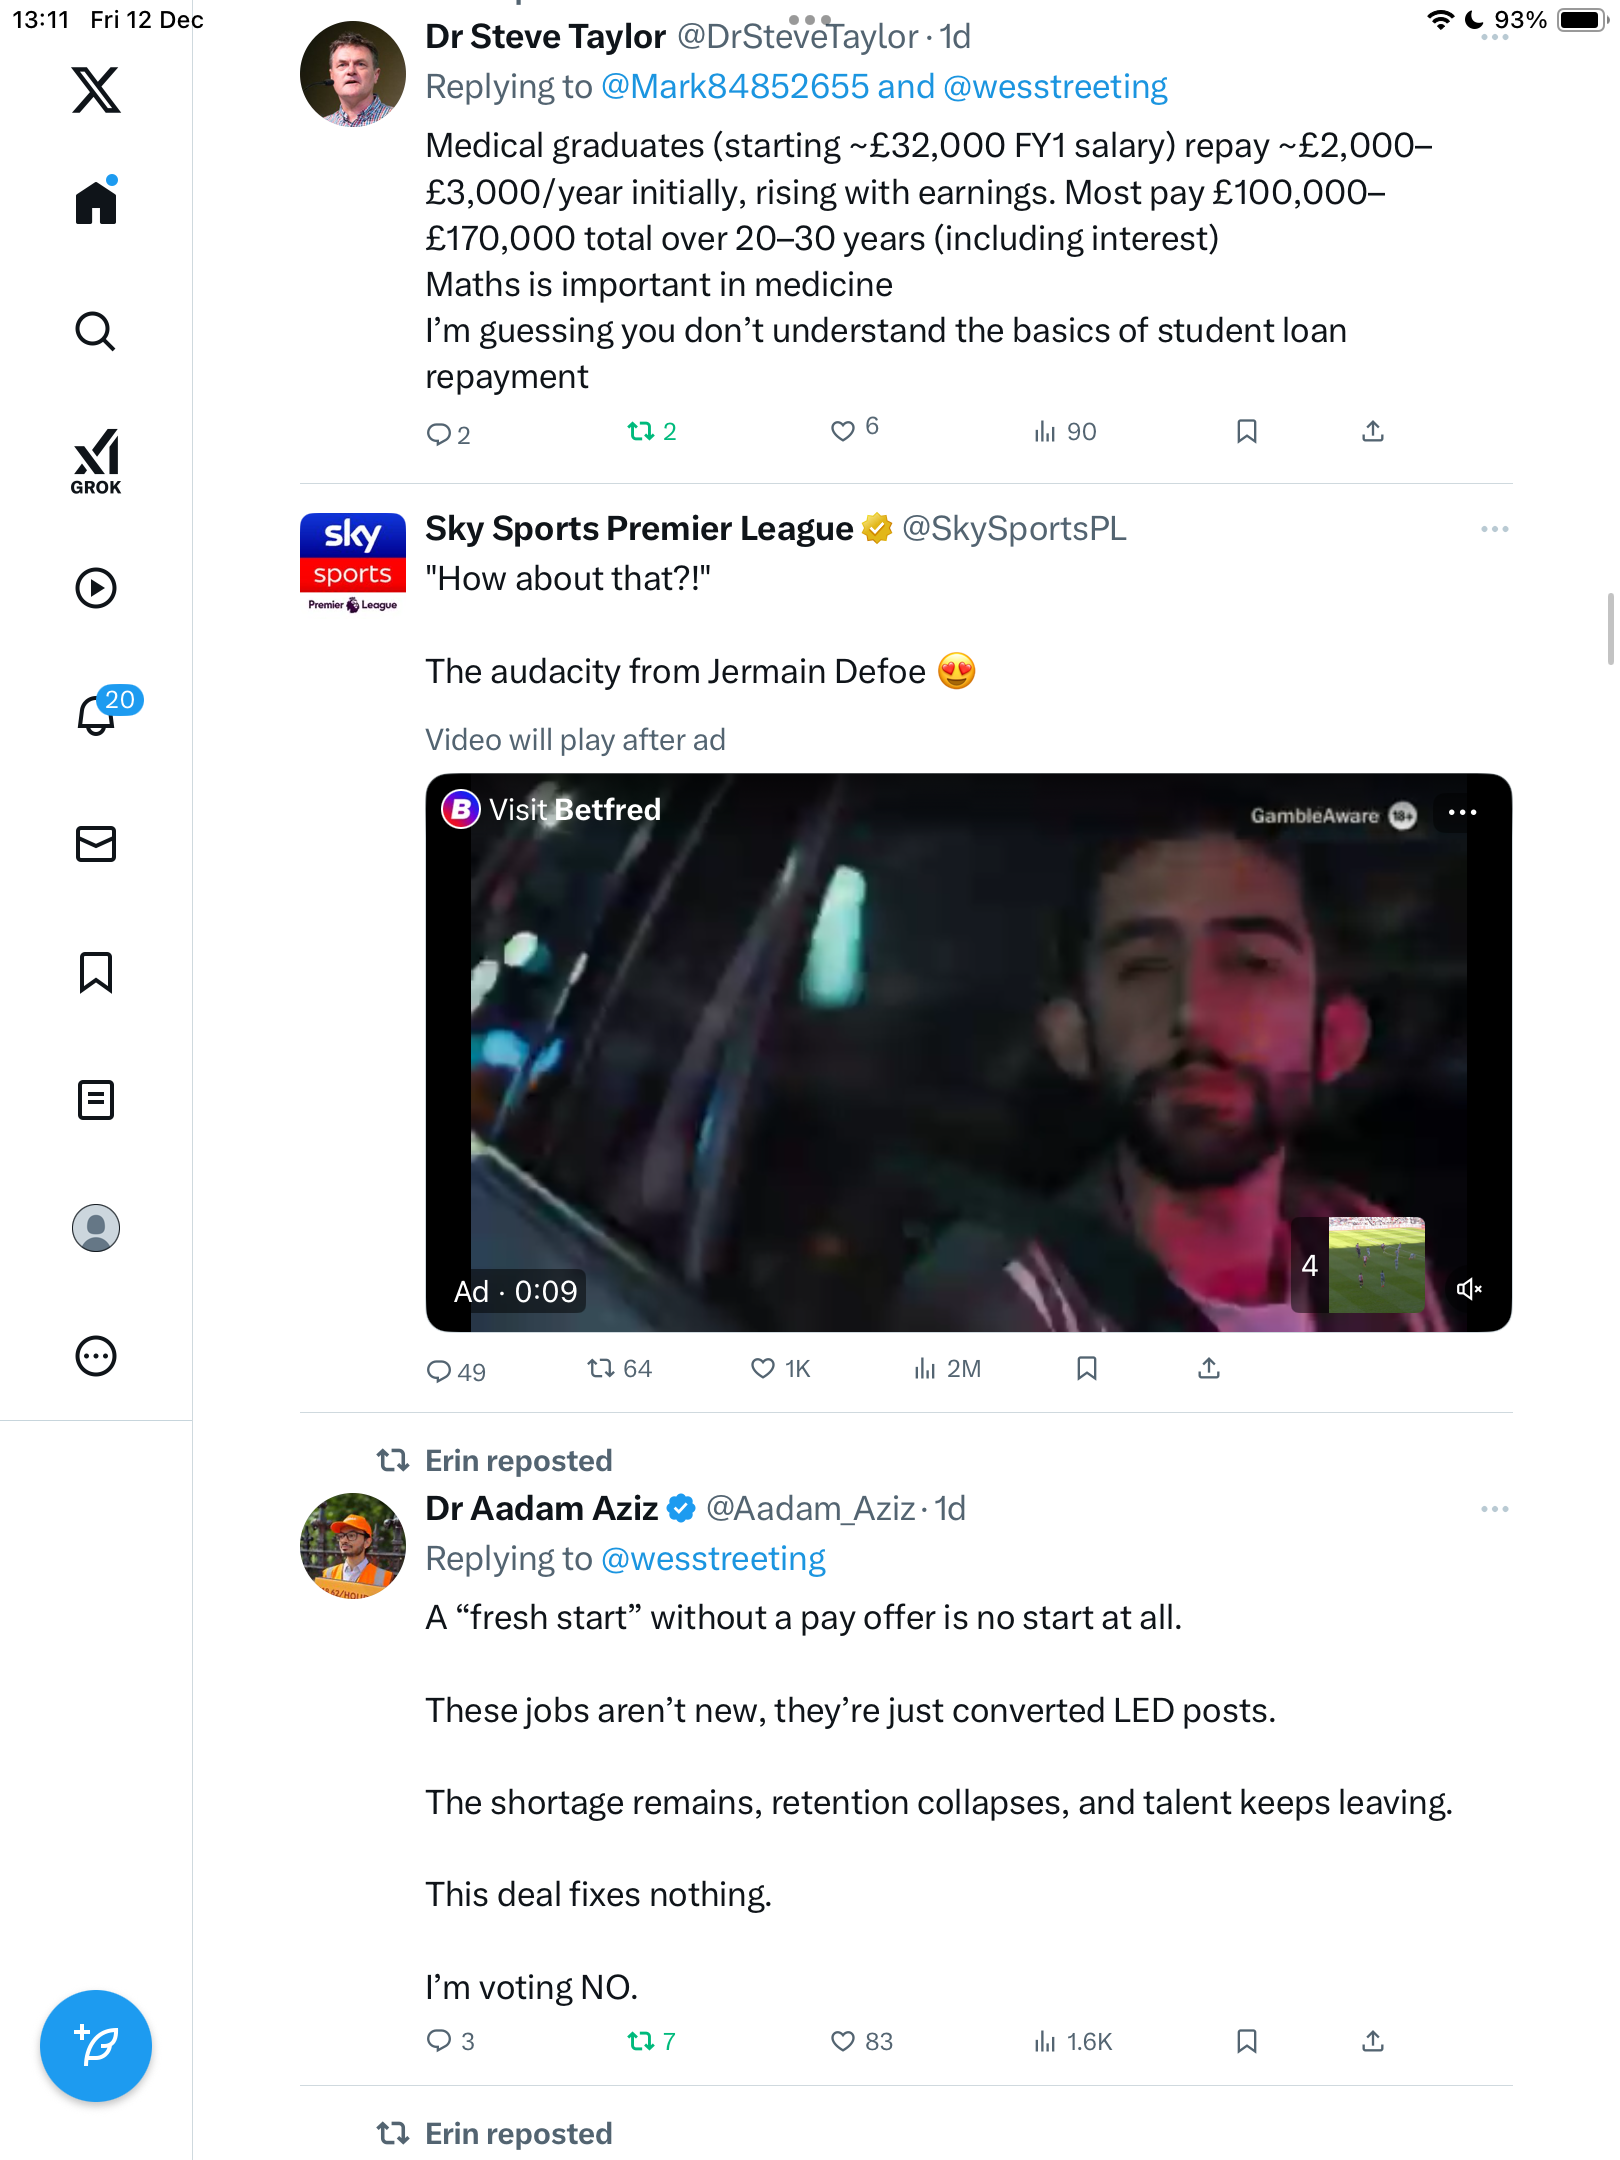
Task: Open Grok from the sidebar
Action: click(96, 461)
